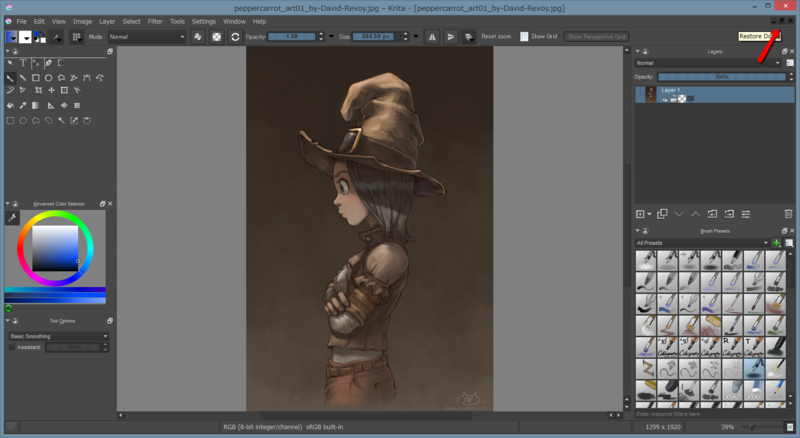Open the brush Mode dropdown
This screenshot has height=438, width=800.
(146, 37)
